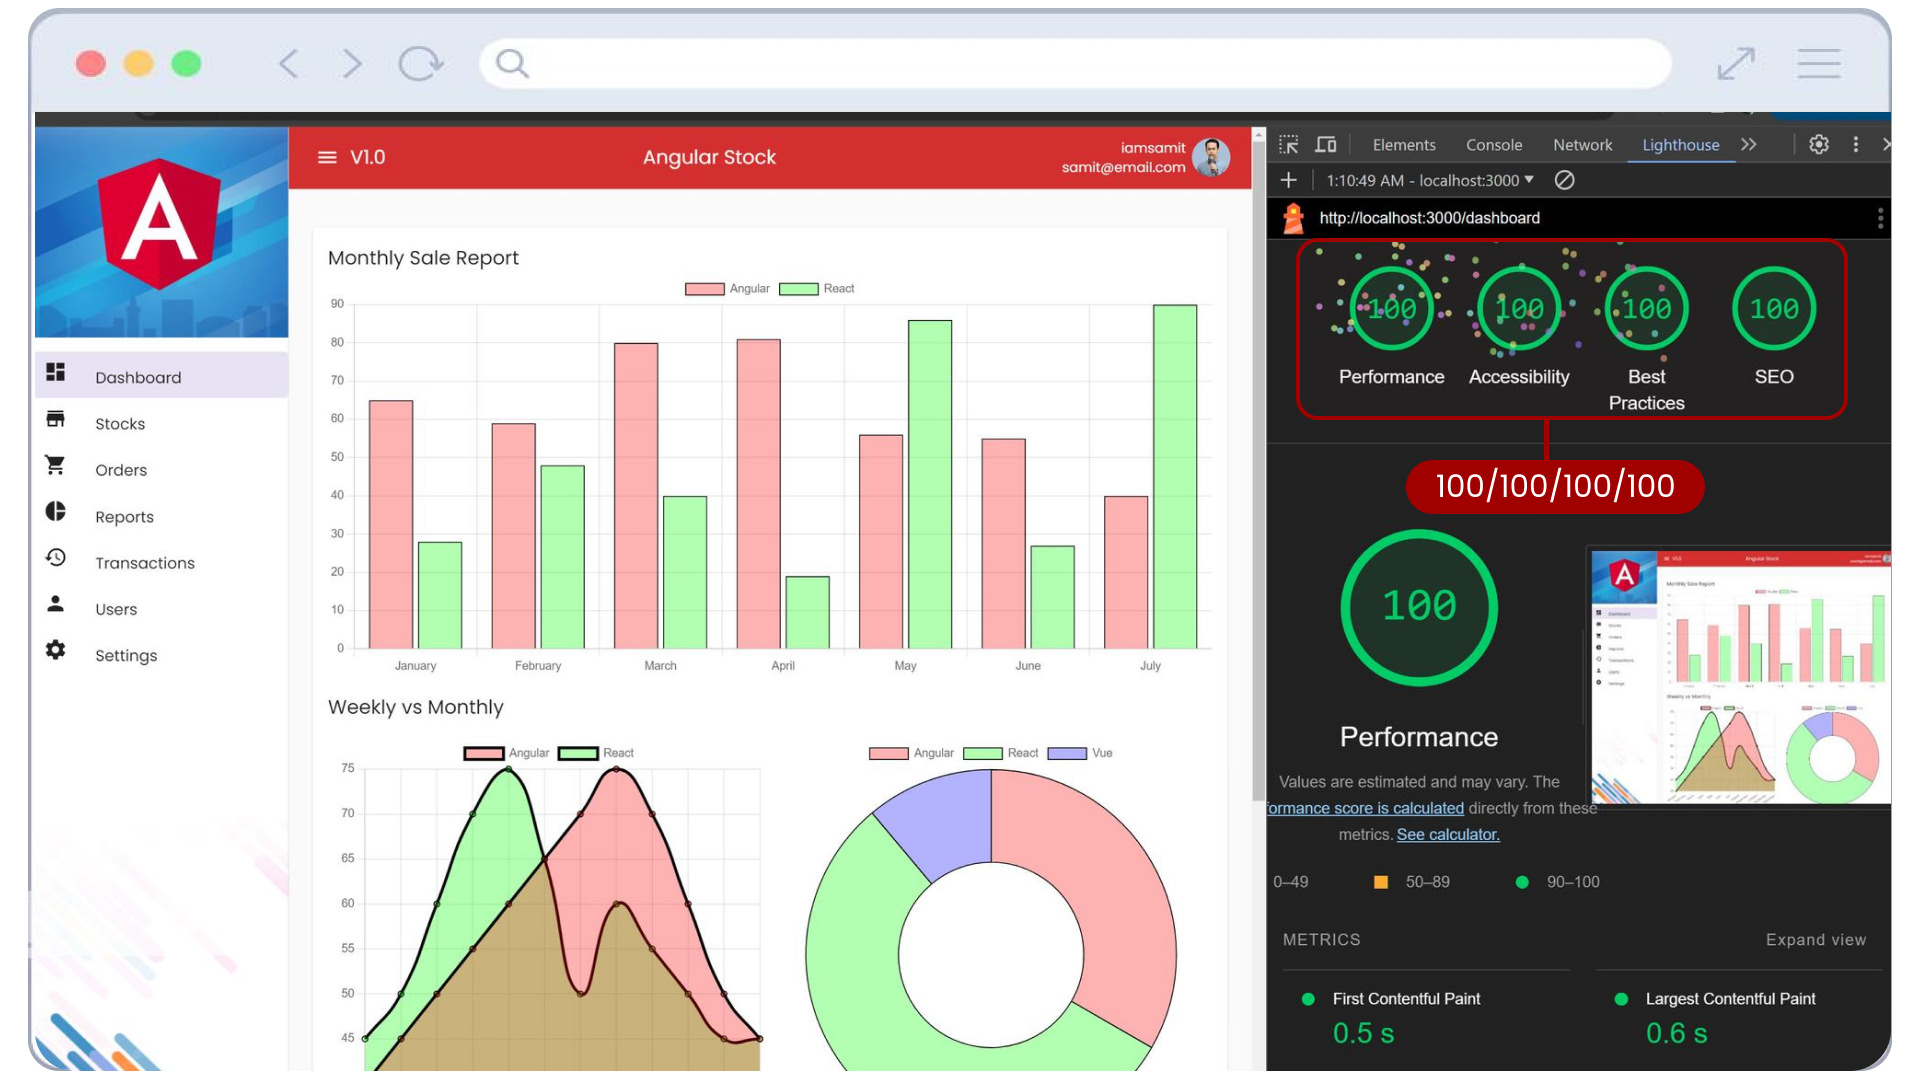Open Settings in the sidebar

click(x=161, y=655)
